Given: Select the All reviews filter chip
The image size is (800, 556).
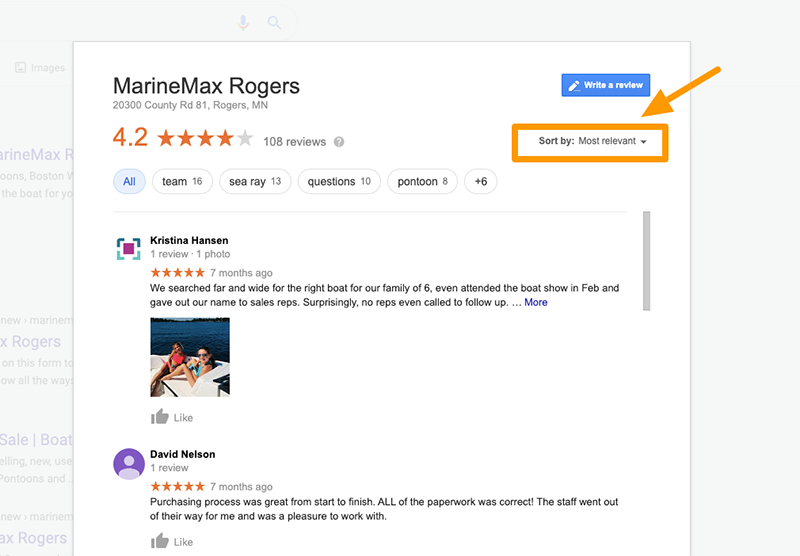Looking at the screenshot, I should [129, 182].
